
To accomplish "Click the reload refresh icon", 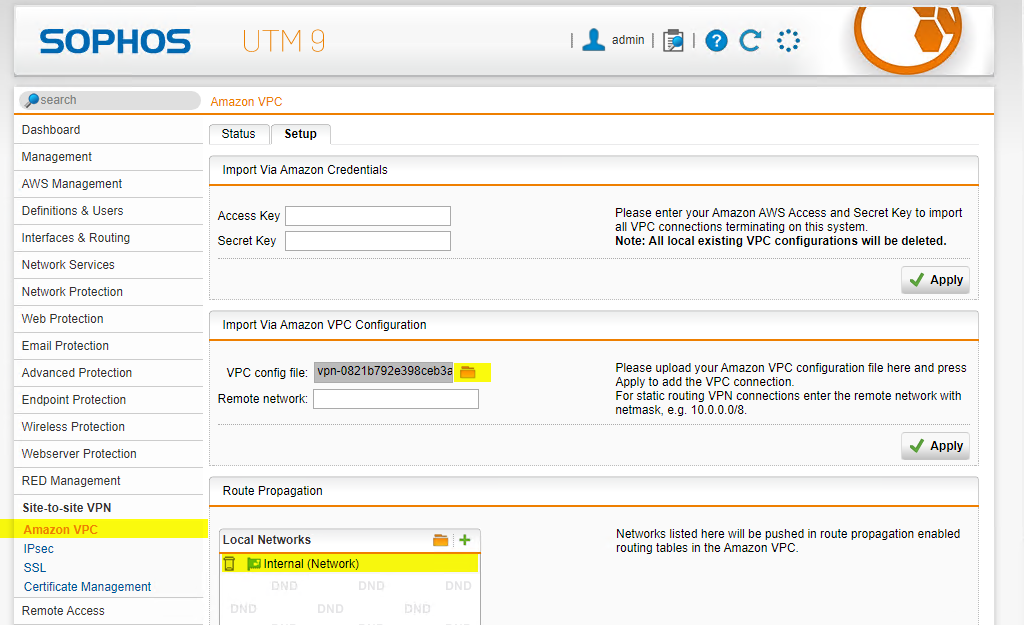I will coord(750,41).
